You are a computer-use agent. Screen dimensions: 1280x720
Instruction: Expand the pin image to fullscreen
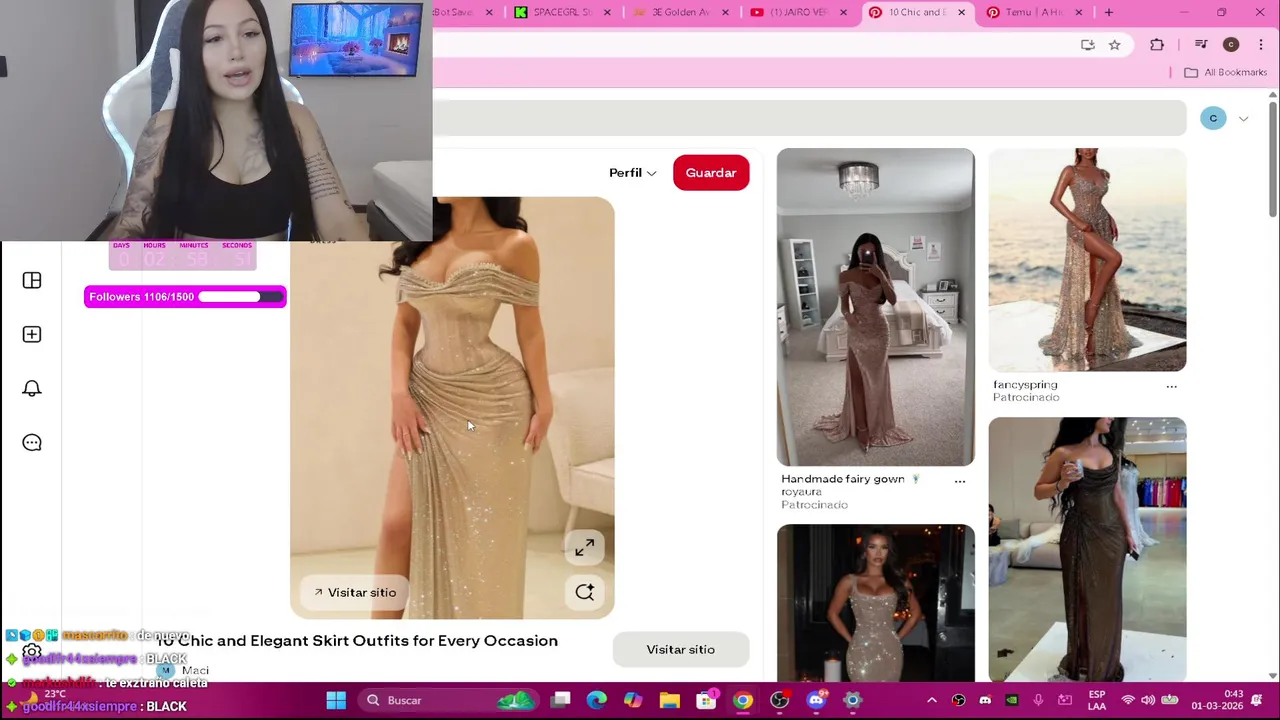coord(584,547)
